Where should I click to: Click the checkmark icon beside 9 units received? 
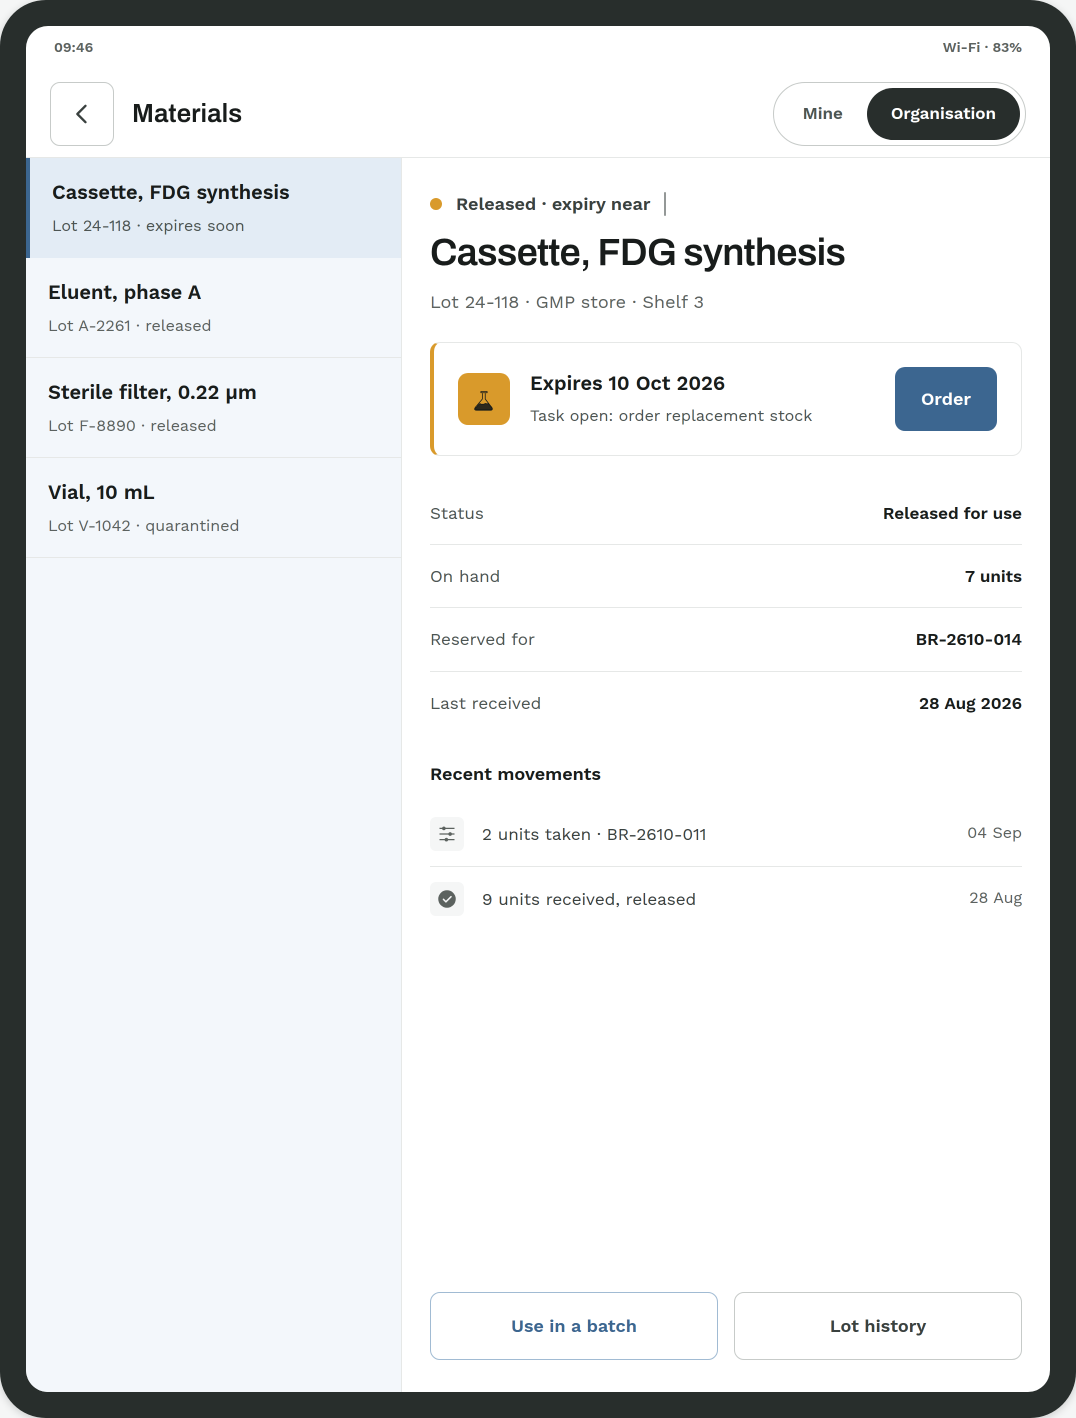tap(447, 899)
